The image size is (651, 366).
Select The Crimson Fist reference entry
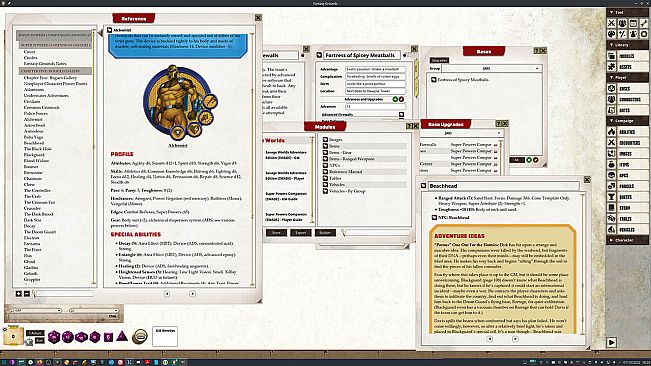(x=39, y=202)
